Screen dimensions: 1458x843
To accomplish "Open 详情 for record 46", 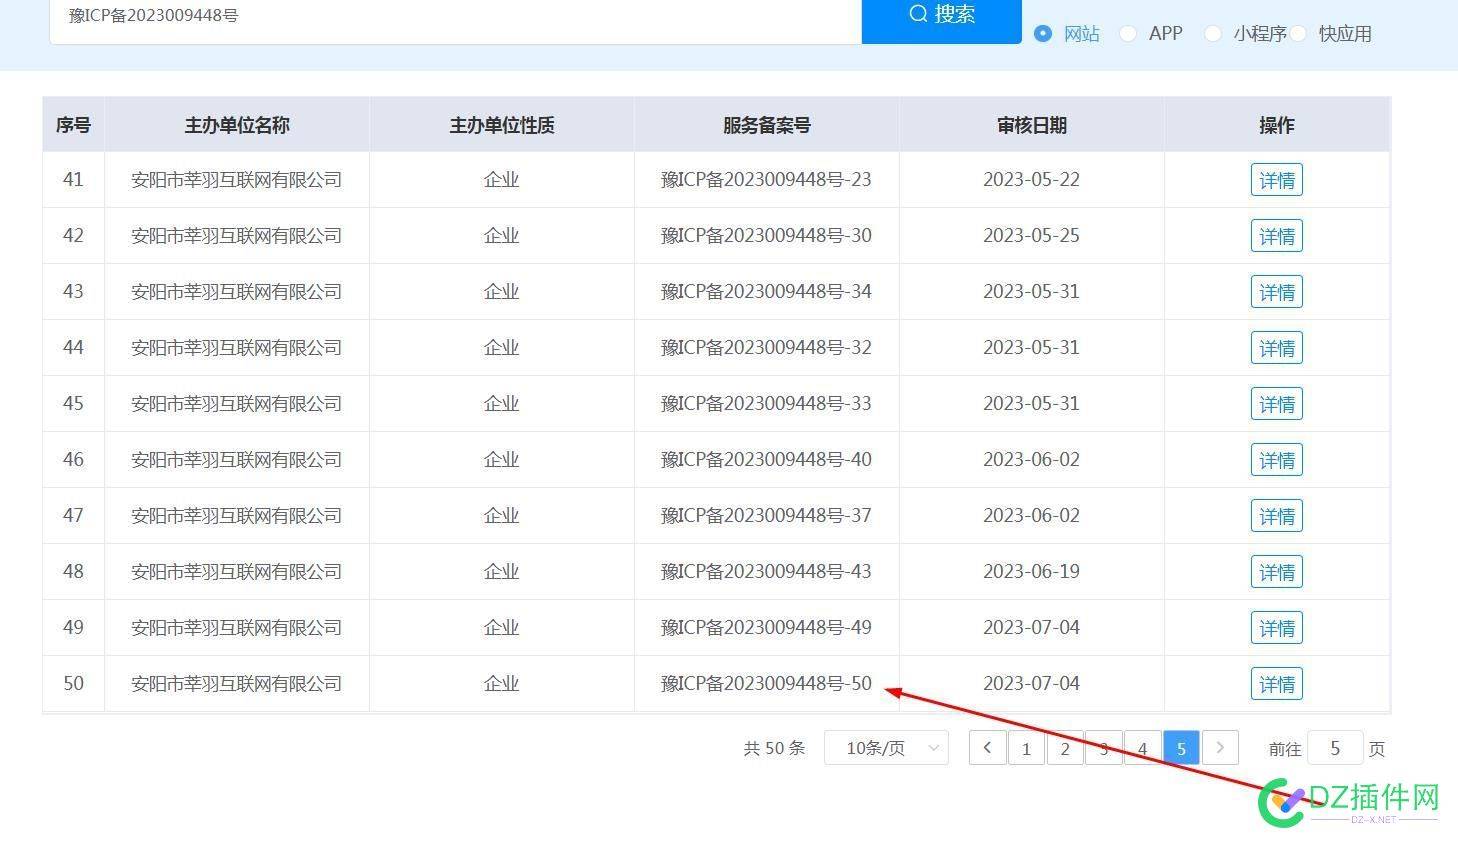I will pyautogui.click(x=1277, y=460).
